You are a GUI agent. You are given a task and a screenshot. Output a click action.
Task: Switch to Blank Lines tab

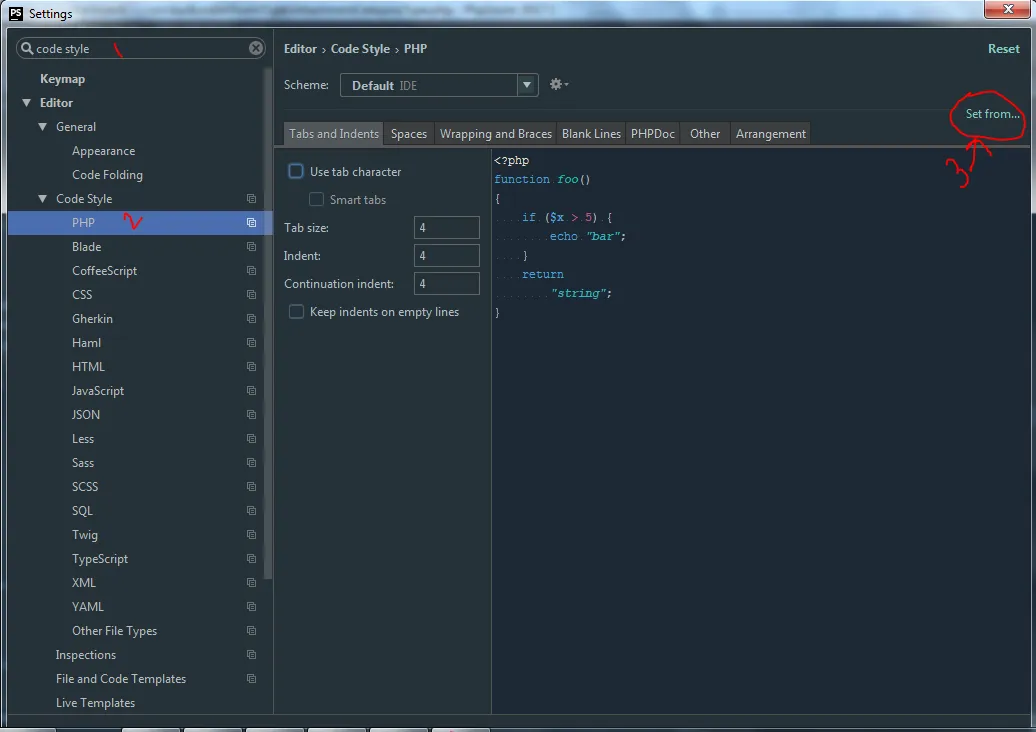(591, 133)
